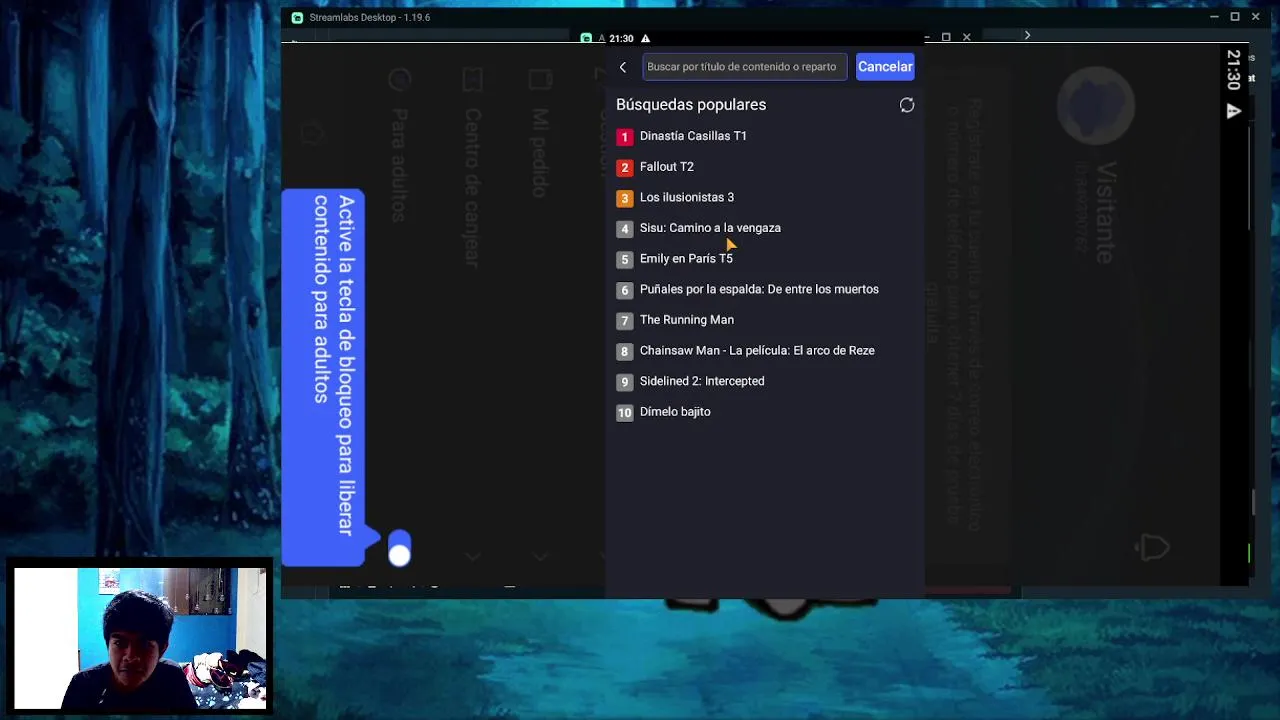Expand the right chevron arrow in the top bar
The width and height of the screenshot is (1280, 720).
click(1027, 36)
